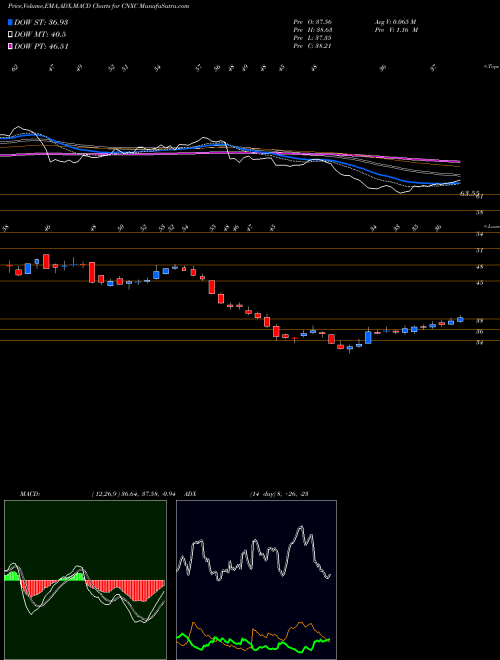
Task: Click the 'Pre O: 37.56' open value
Action: click(313, 22)
